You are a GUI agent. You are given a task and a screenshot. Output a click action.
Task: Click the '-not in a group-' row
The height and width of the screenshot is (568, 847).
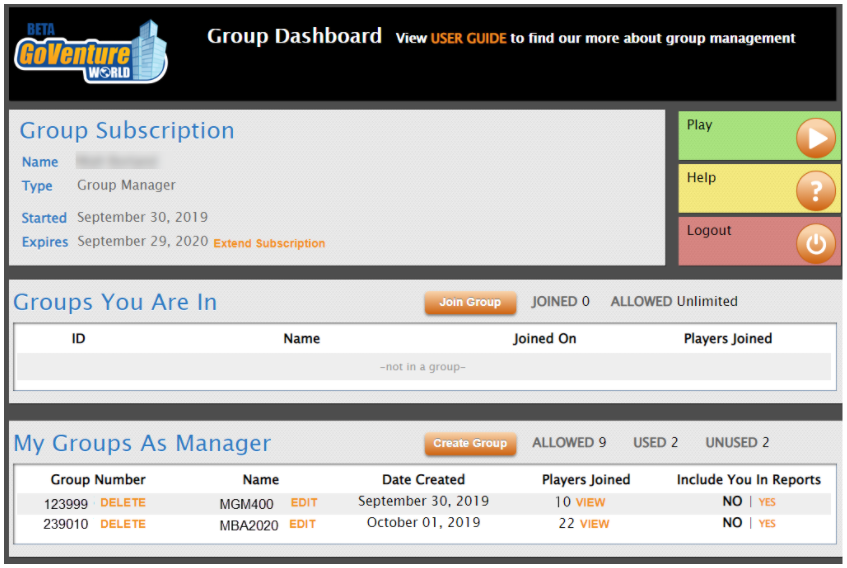[x=424, y=367]
